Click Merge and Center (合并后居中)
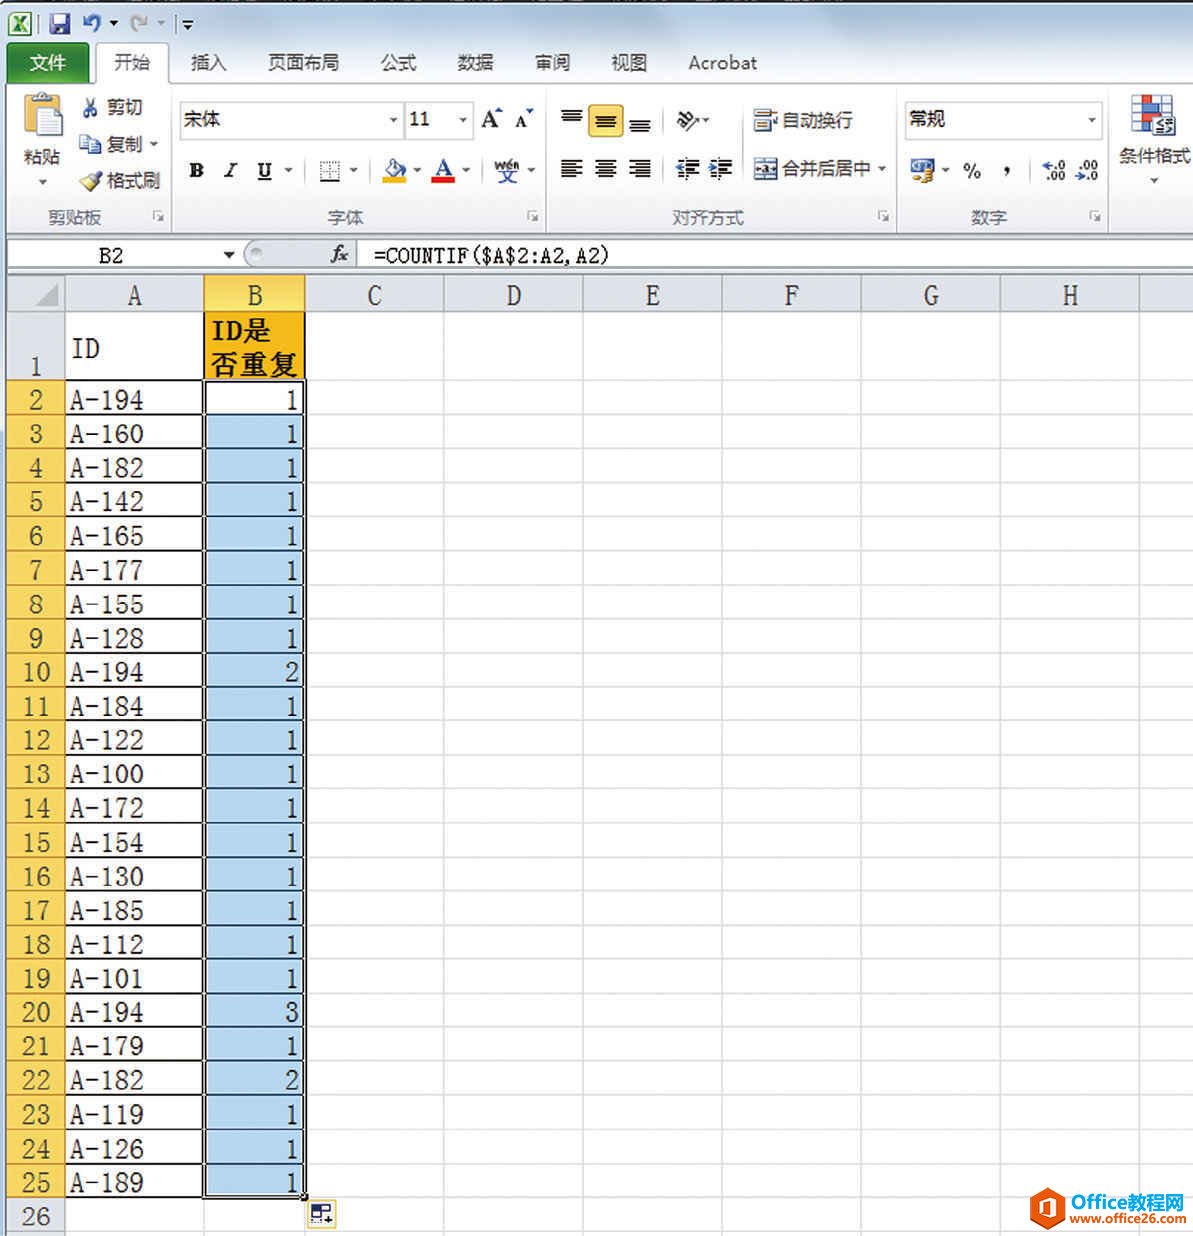The height and width of the screenshot is (1236, 1193). [x=812, y=169]
